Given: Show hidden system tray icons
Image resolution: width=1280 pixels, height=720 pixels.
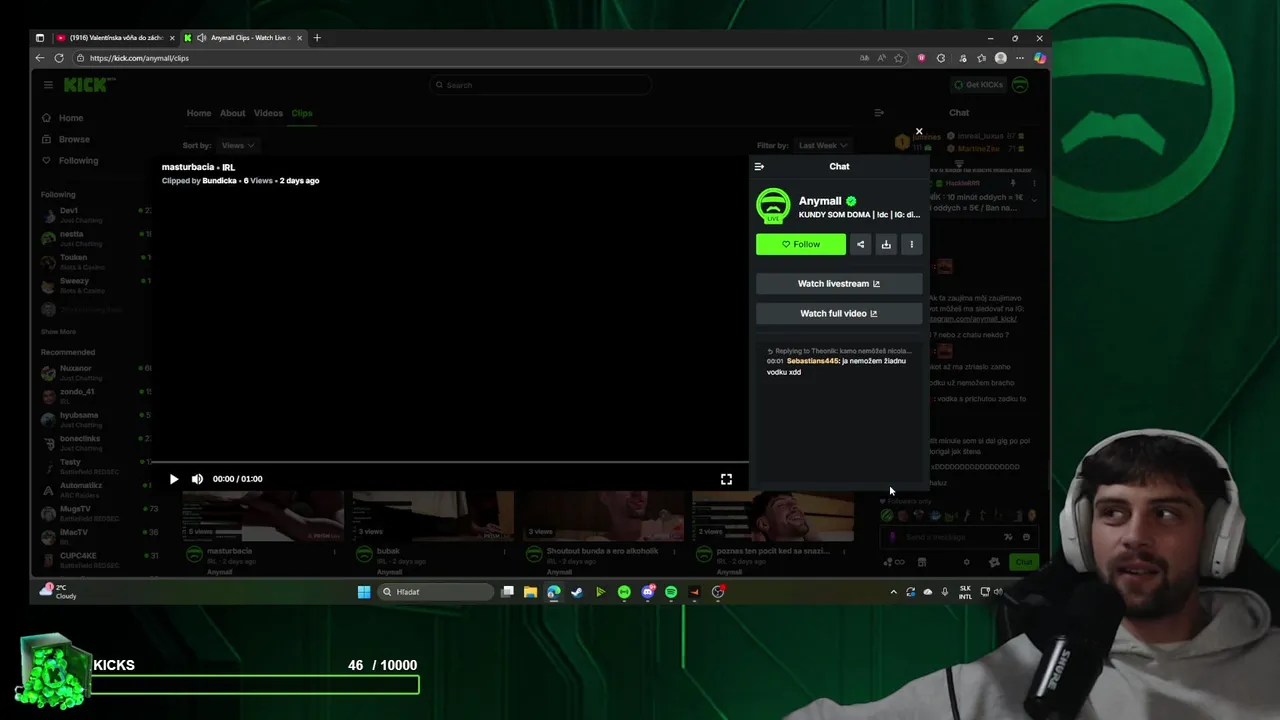Looking at the screenshot, I should pos(894,592).
